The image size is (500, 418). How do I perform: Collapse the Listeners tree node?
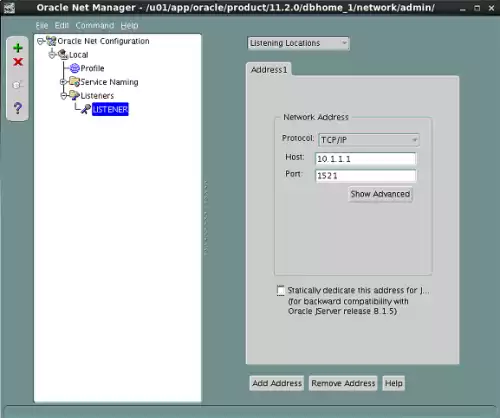(x=63, y=96)
